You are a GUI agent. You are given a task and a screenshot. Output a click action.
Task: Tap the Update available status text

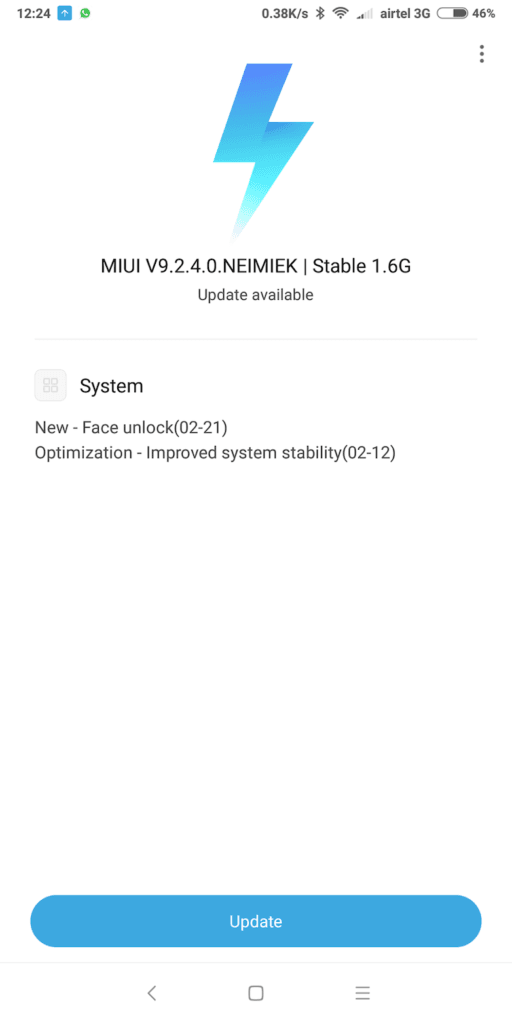coord(255,295)
